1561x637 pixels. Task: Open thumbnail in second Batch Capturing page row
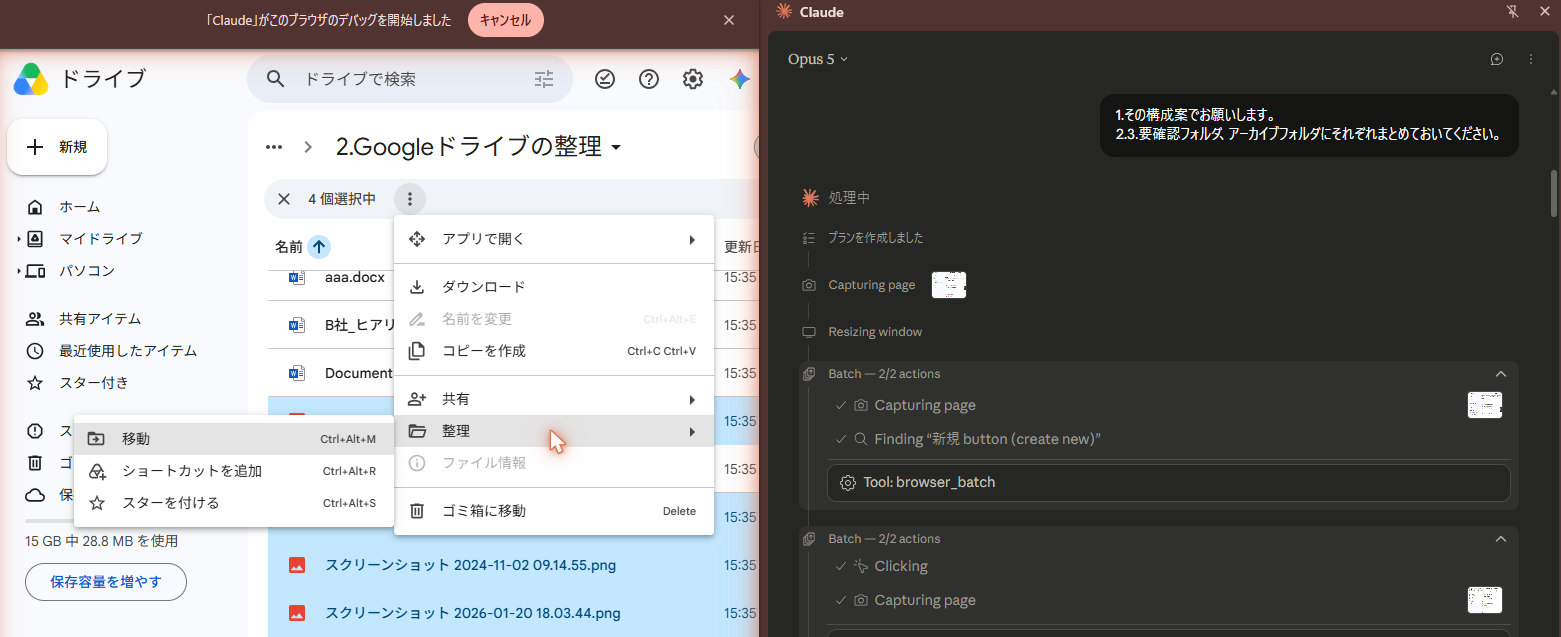(x=1485, y=600)
